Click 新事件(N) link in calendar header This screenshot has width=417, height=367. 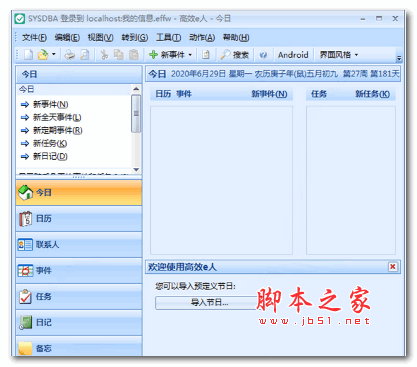point(269,94)
